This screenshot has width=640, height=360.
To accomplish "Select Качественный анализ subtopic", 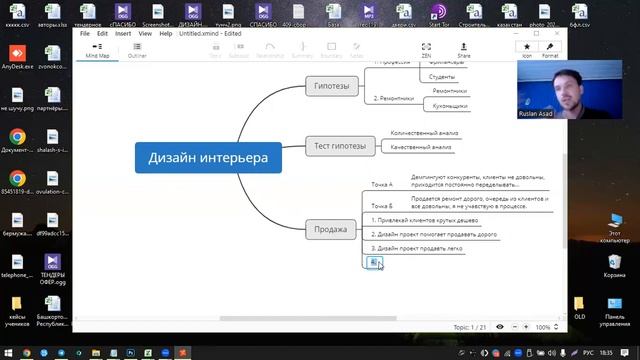I will pos(420,147).
